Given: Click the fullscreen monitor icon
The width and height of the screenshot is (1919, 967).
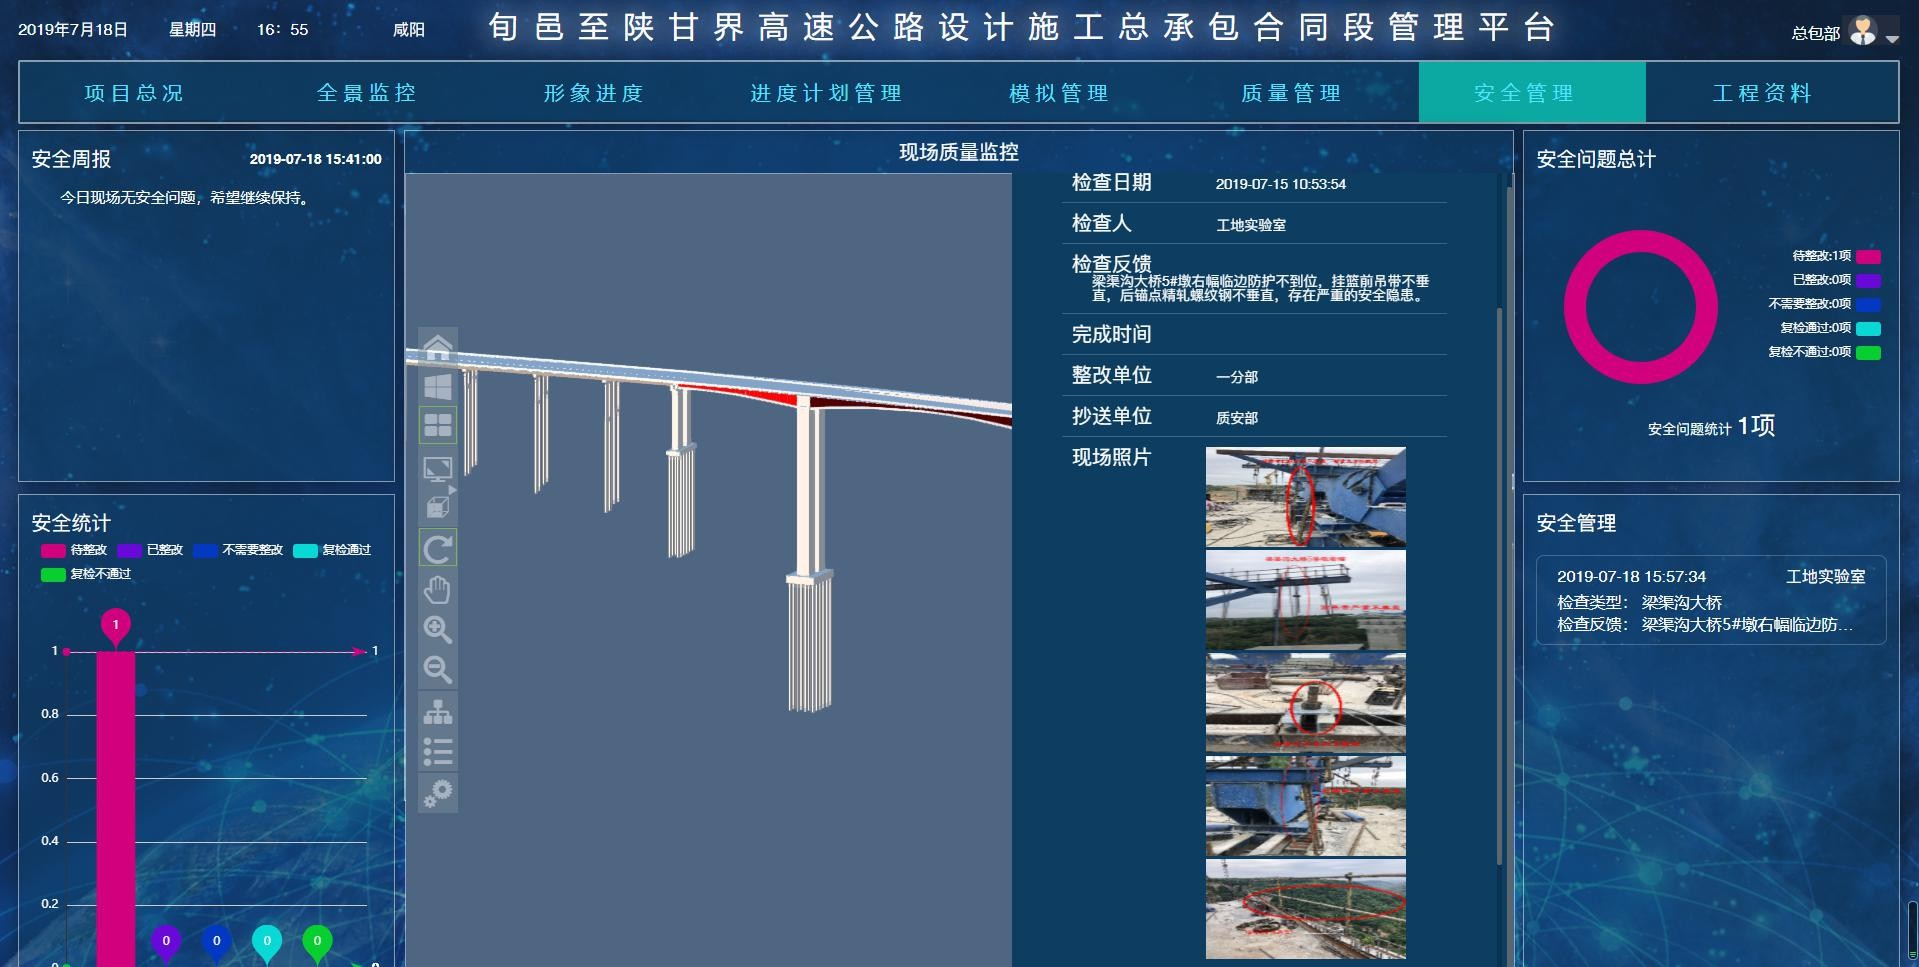Looking at the screenshot, I should tap(438, 468).
